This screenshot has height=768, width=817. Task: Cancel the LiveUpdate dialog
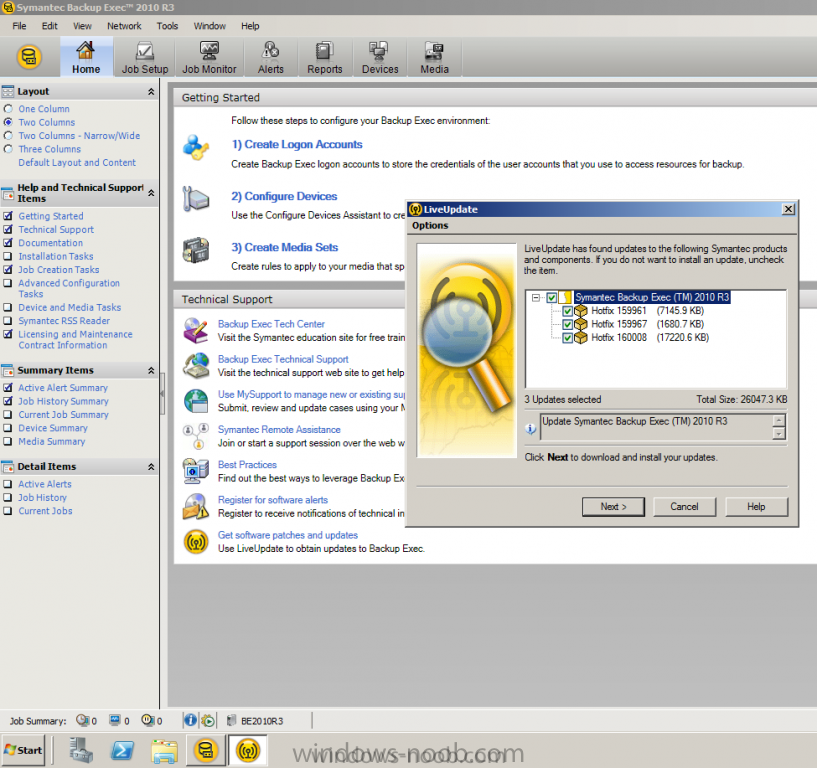pos(684,506)
